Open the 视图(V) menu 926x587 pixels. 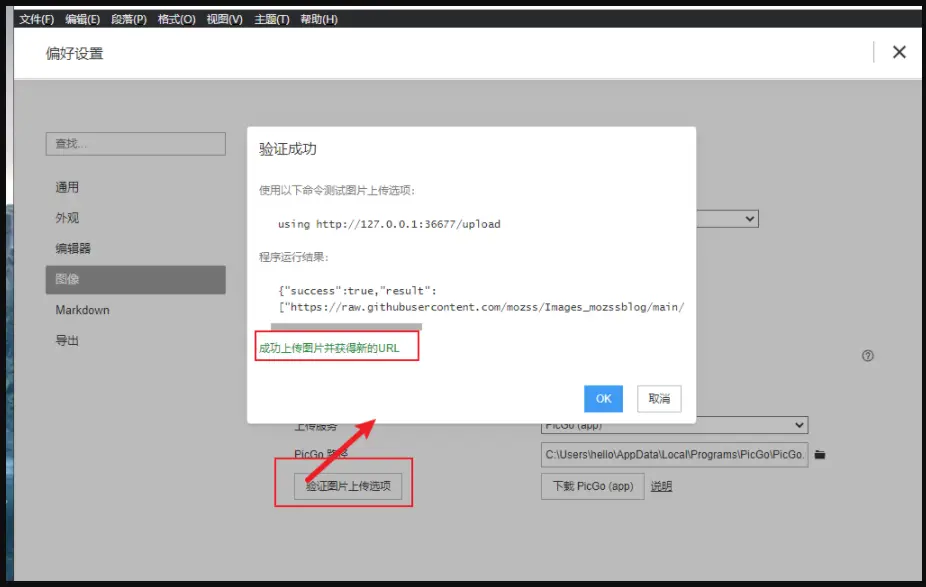(224, 19)
